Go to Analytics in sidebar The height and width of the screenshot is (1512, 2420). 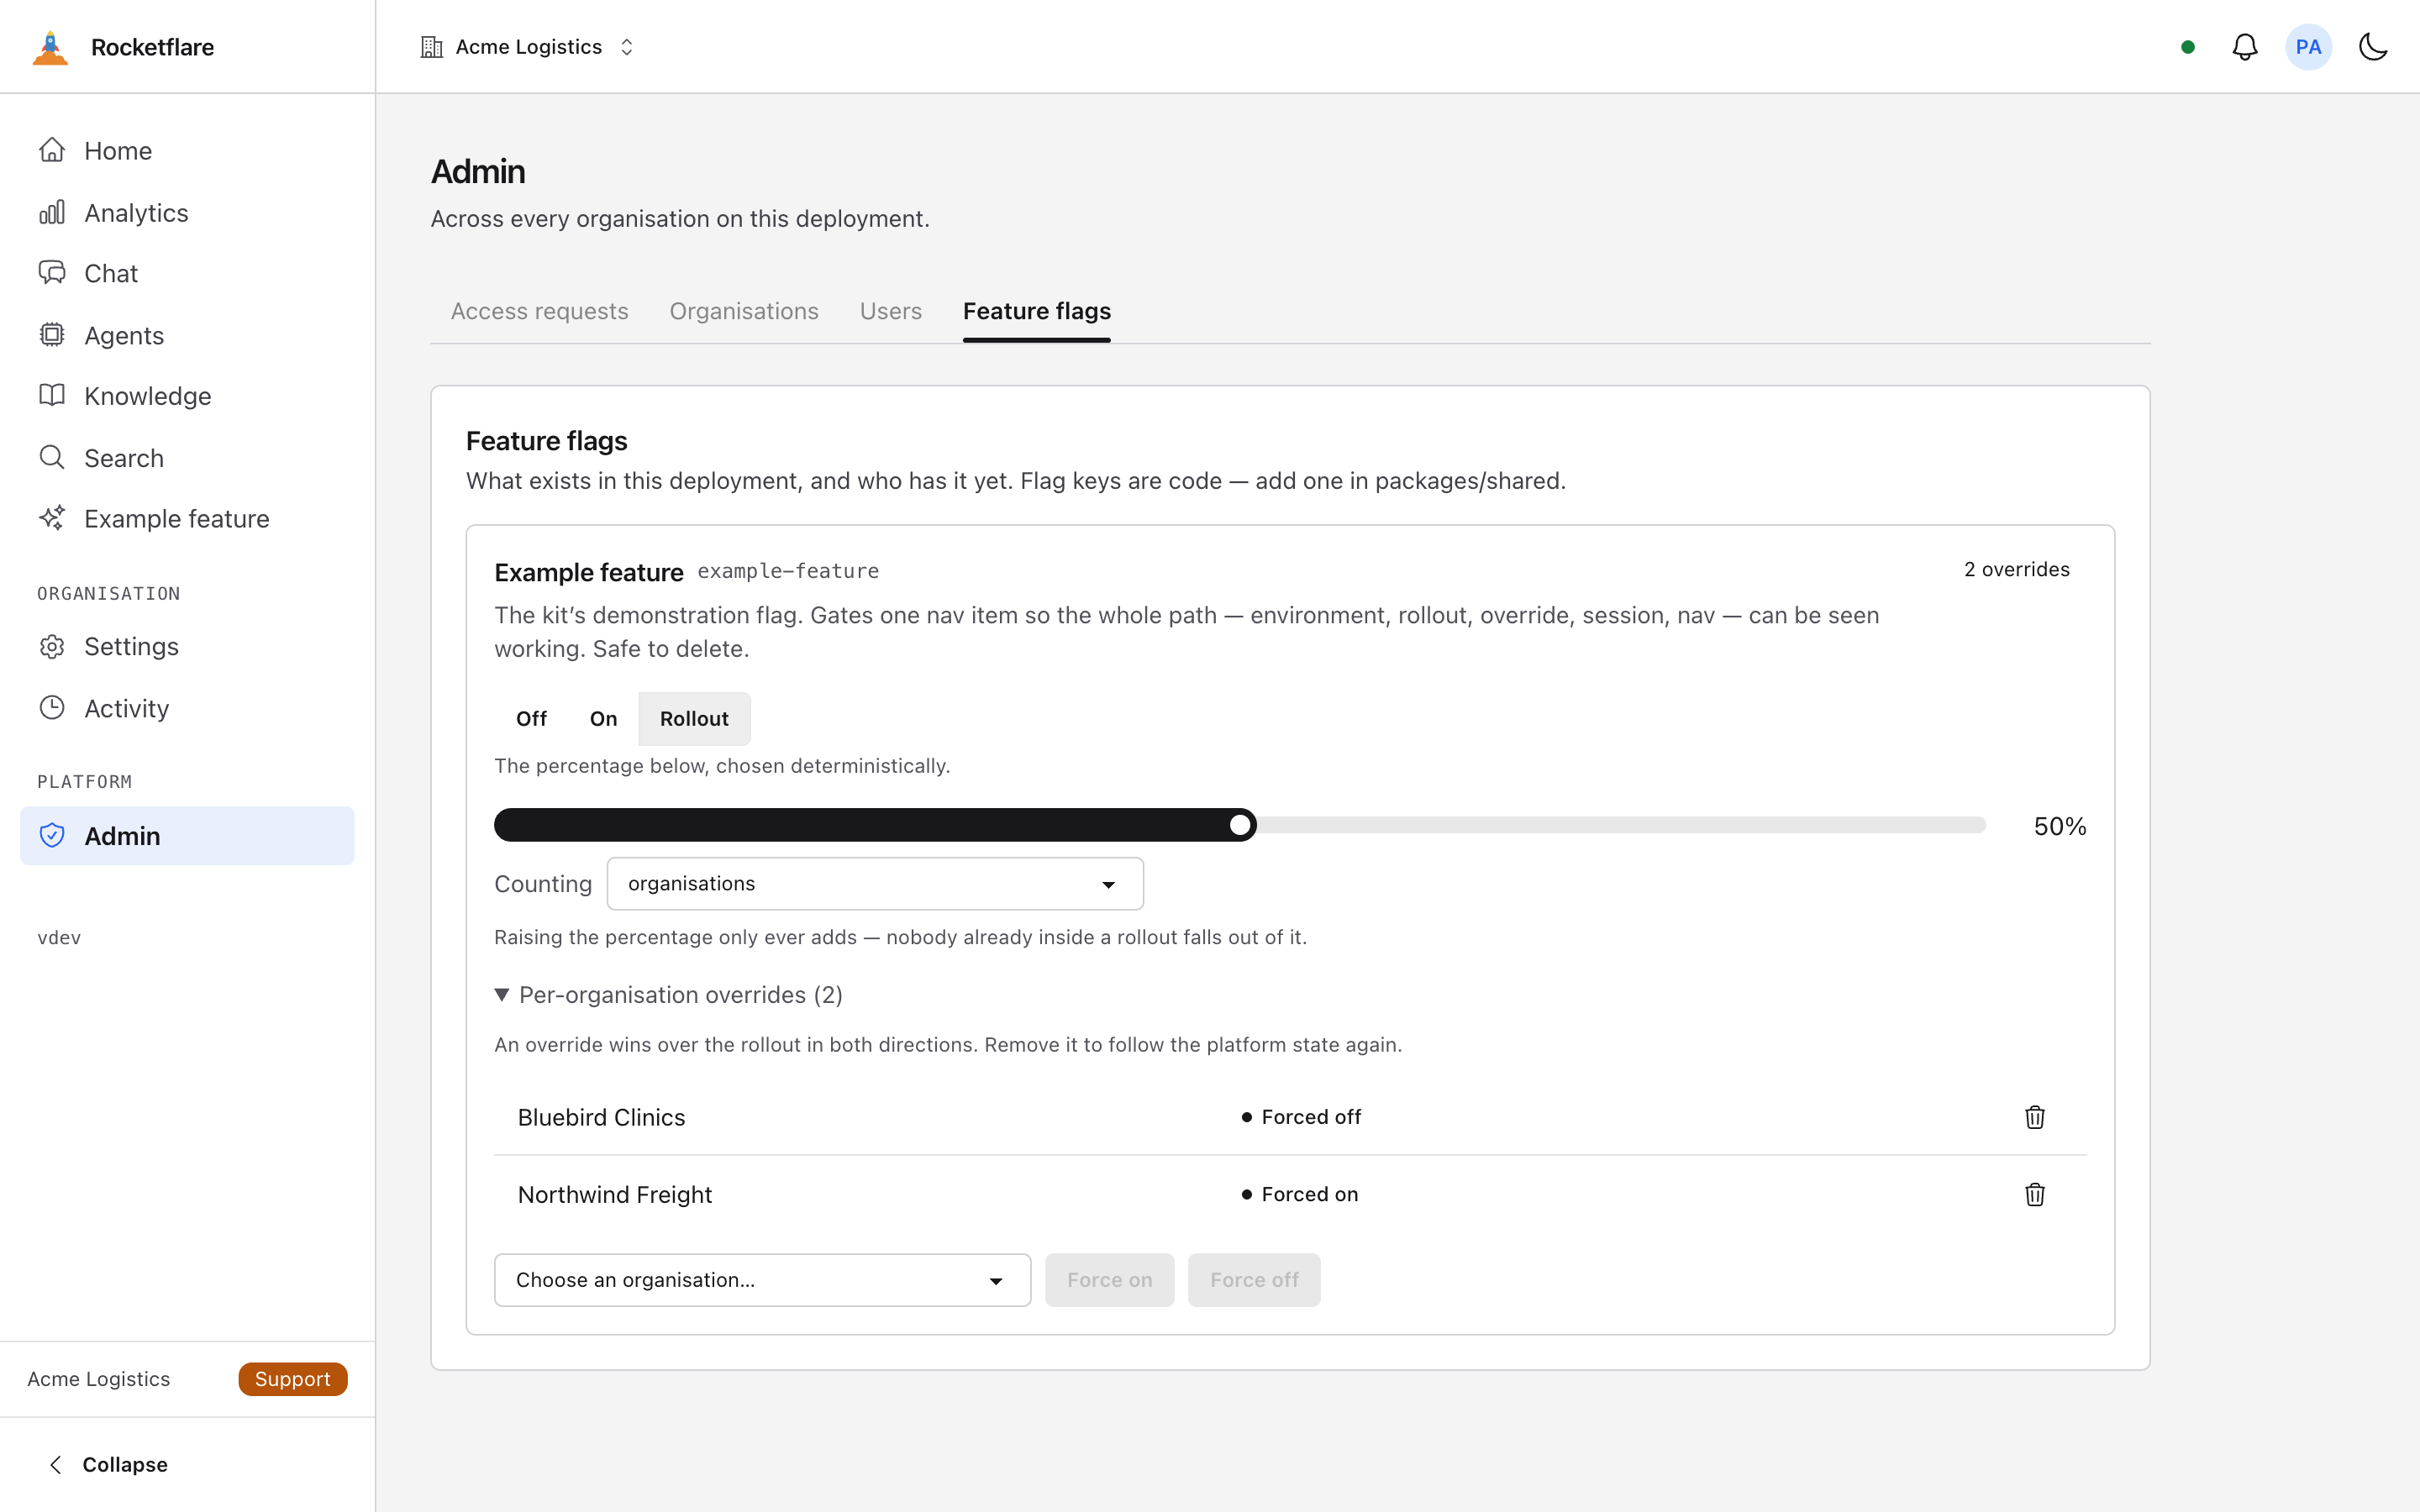(x=187, y=213)
